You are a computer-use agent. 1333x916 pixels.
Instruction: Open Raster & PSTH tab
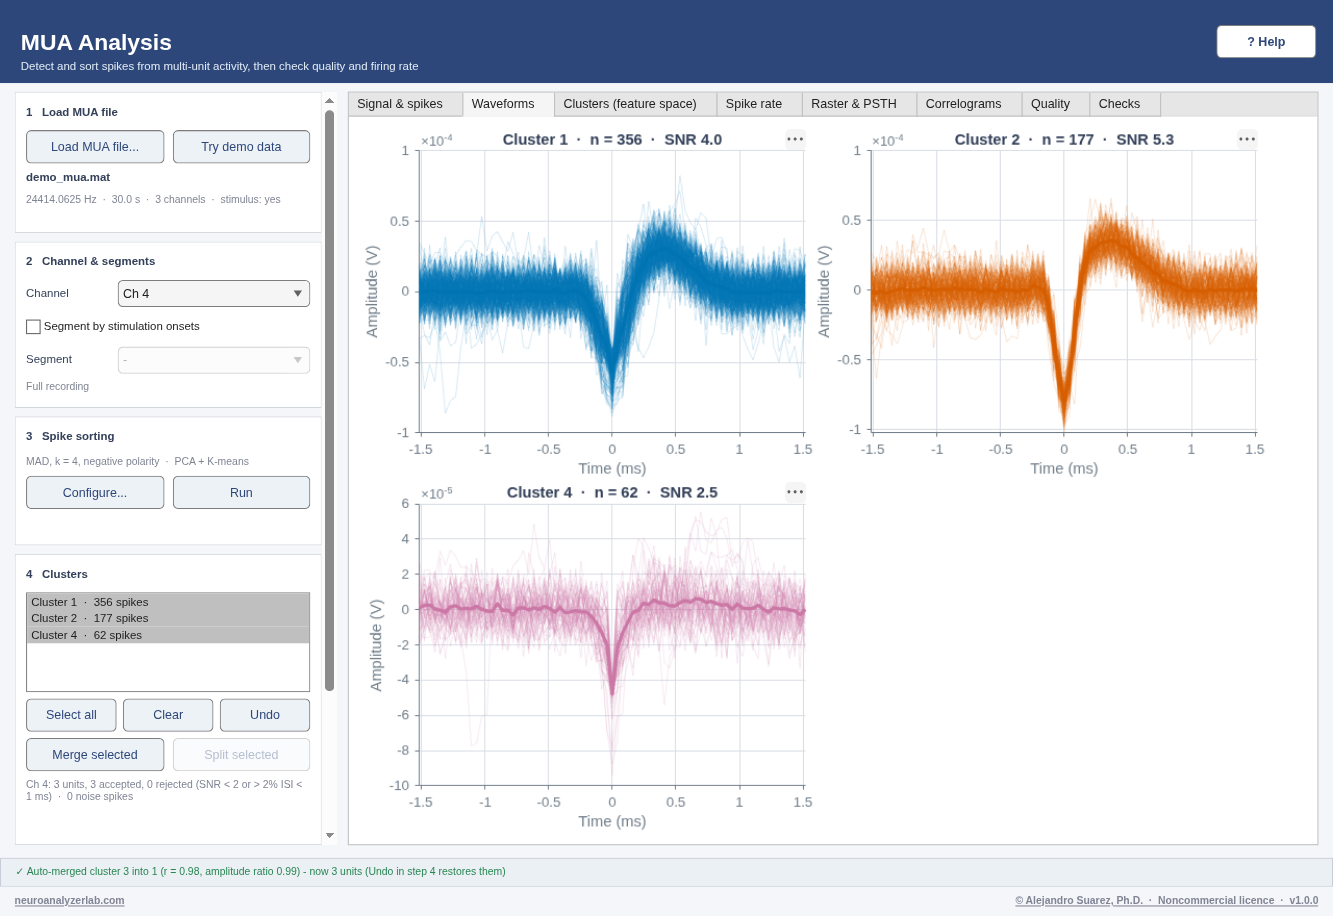coord(859,104)
